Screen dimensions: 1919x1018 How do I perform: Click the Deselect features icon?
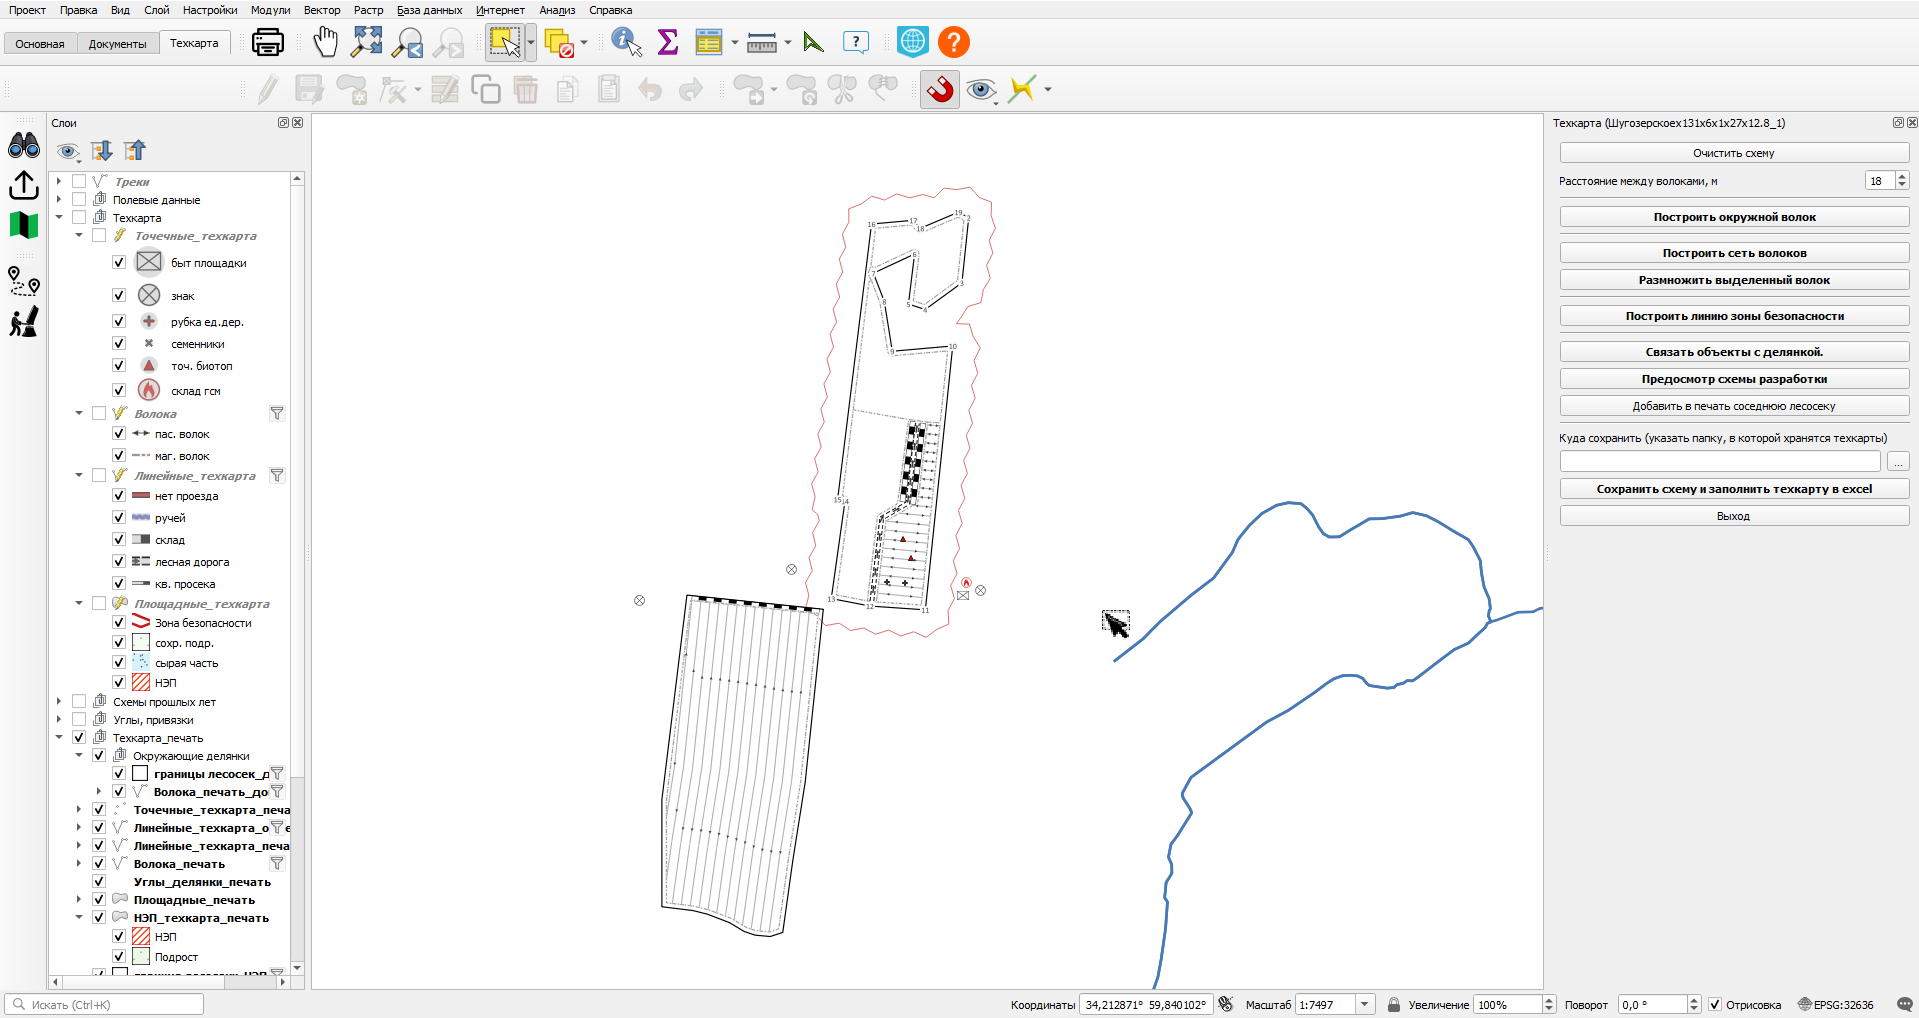pos(560,42)
